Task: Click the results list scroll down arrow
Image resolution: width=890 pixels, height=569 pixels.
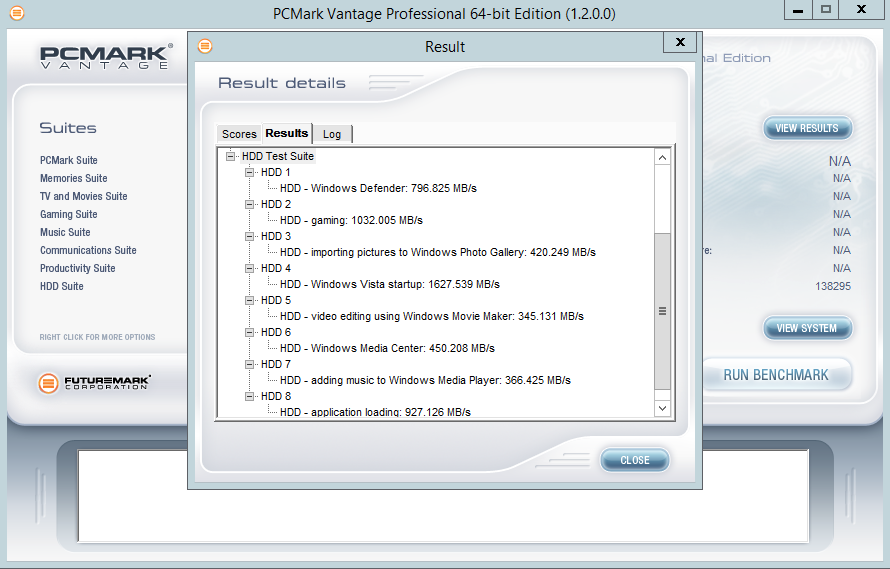Action: pos(662,408)
